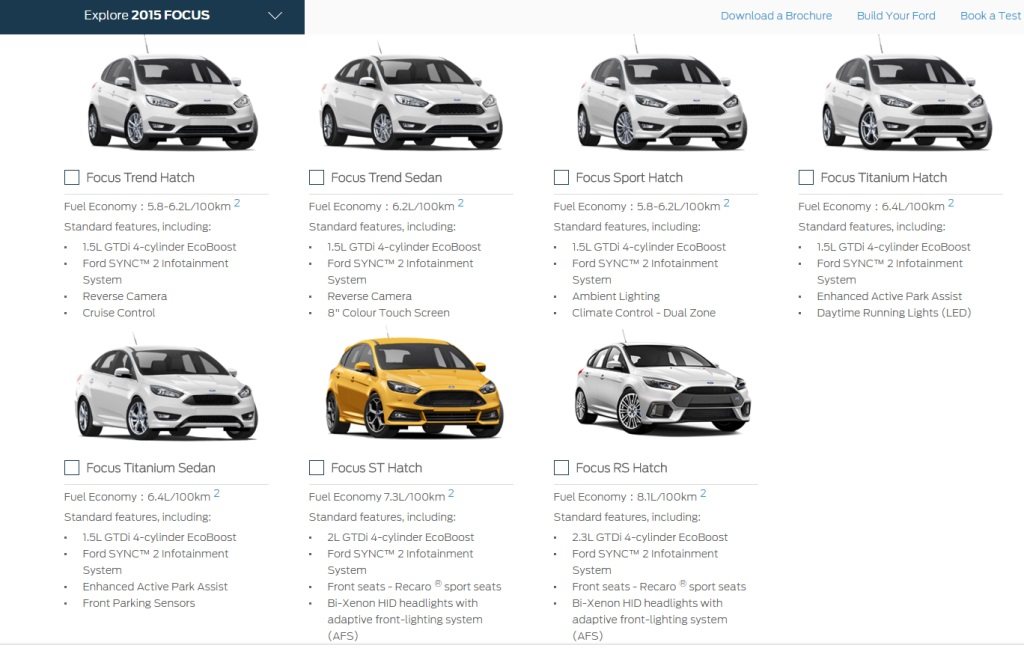Open the Focus Sport Hatch car image
This screenshot has height=651, width=1024.
[x=662, y=95]
